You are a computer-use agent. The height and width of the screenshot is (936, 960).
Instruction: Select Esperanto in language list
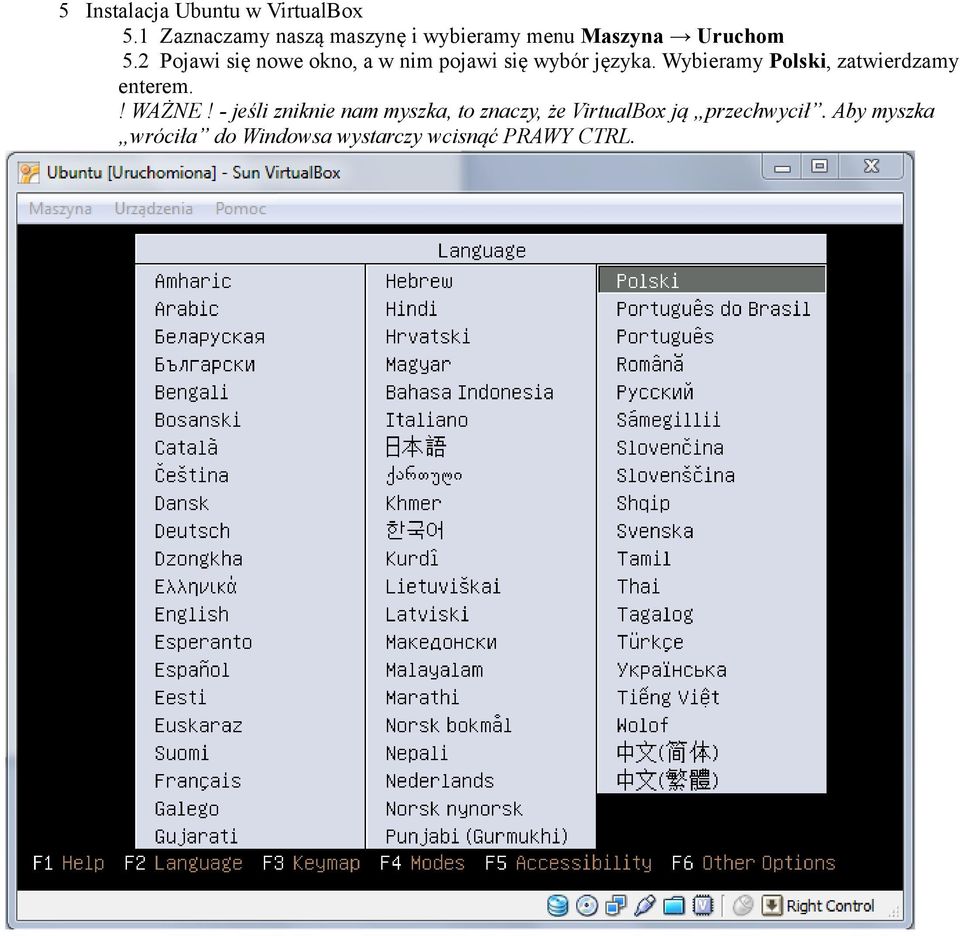(x=203, y=642)
